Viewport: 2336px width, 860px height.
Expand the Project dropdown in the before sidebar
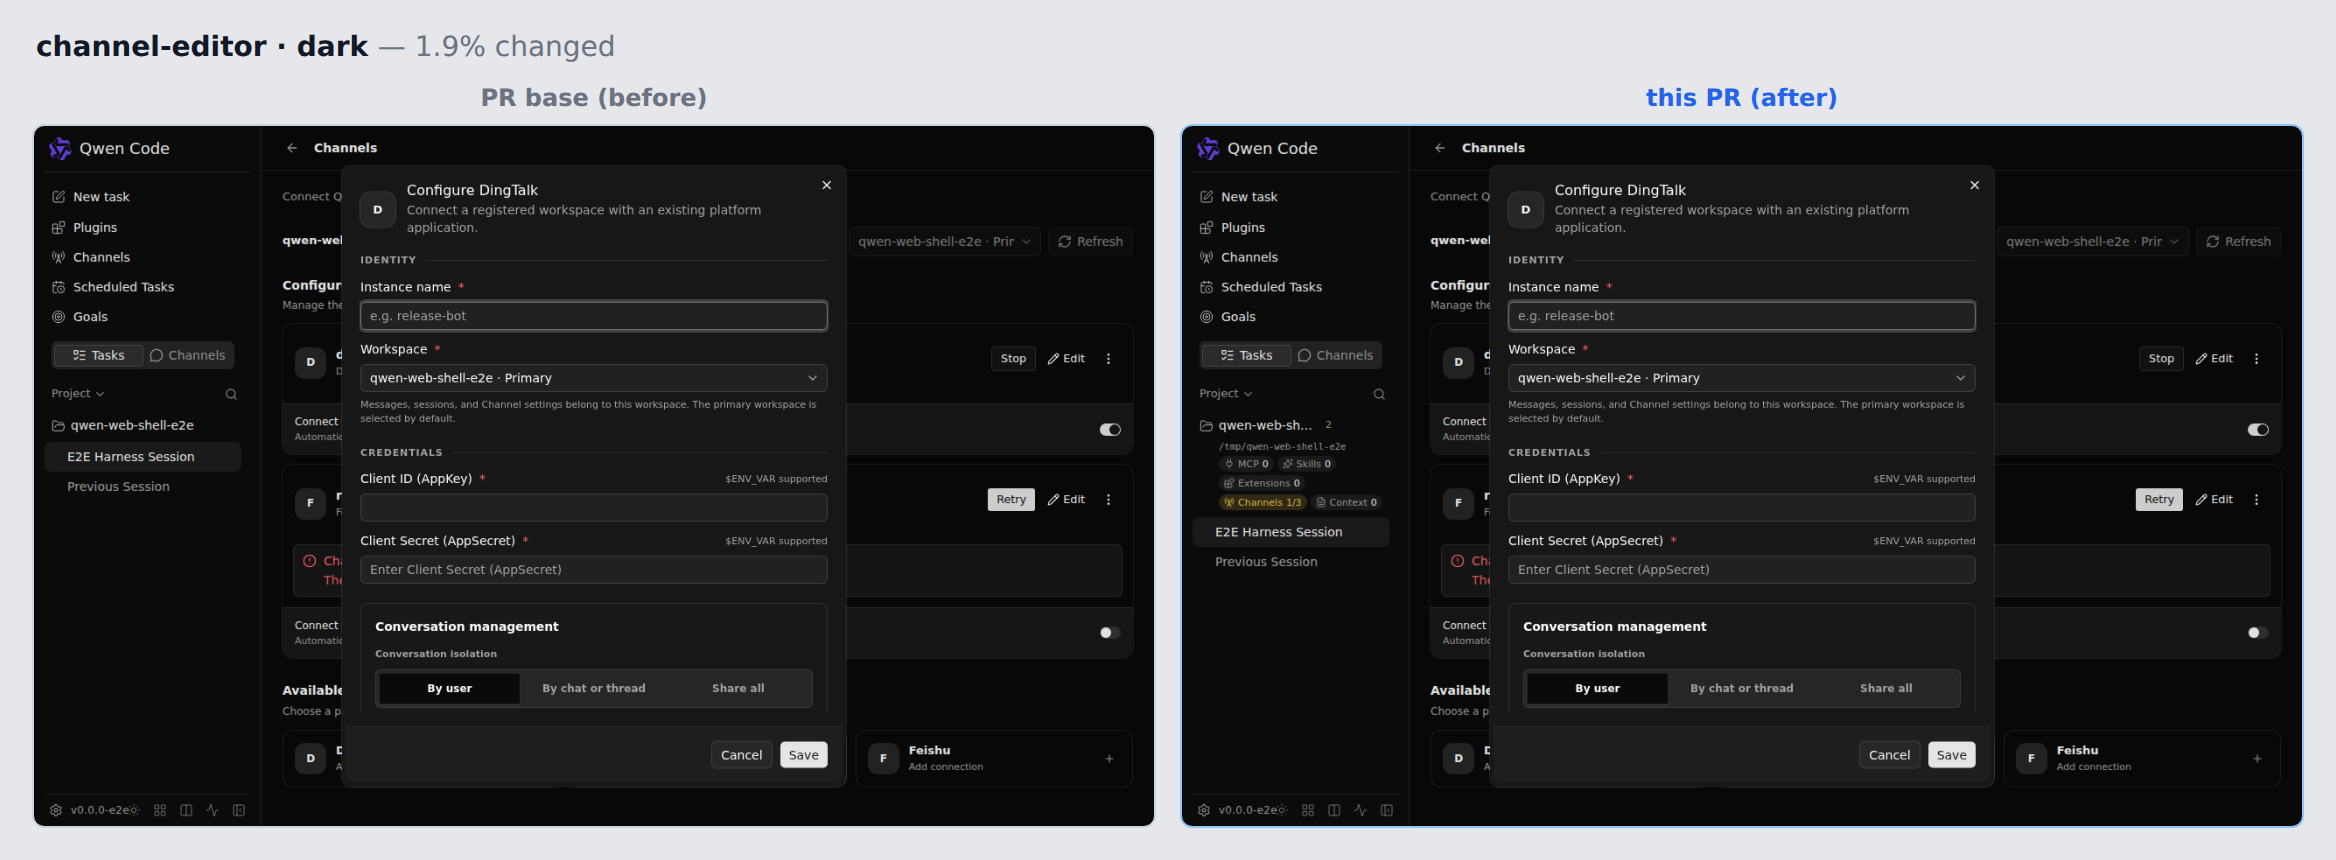point(78,394)
